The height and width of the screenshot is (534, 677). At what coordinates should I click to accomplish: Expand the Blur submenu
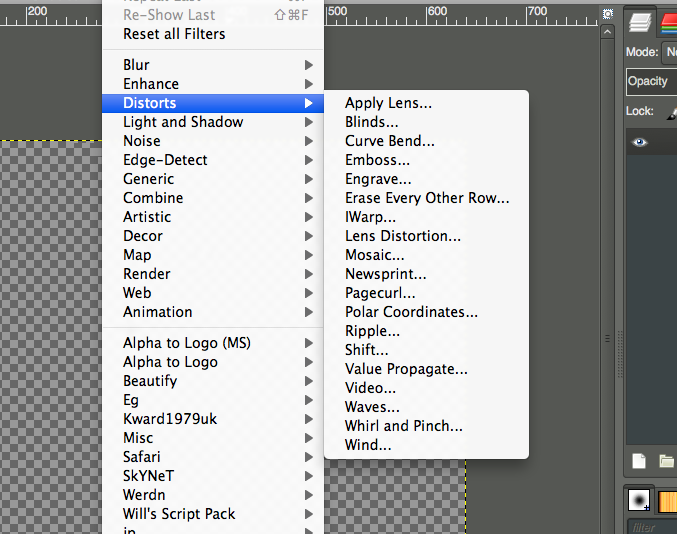(x=213, y=65)
